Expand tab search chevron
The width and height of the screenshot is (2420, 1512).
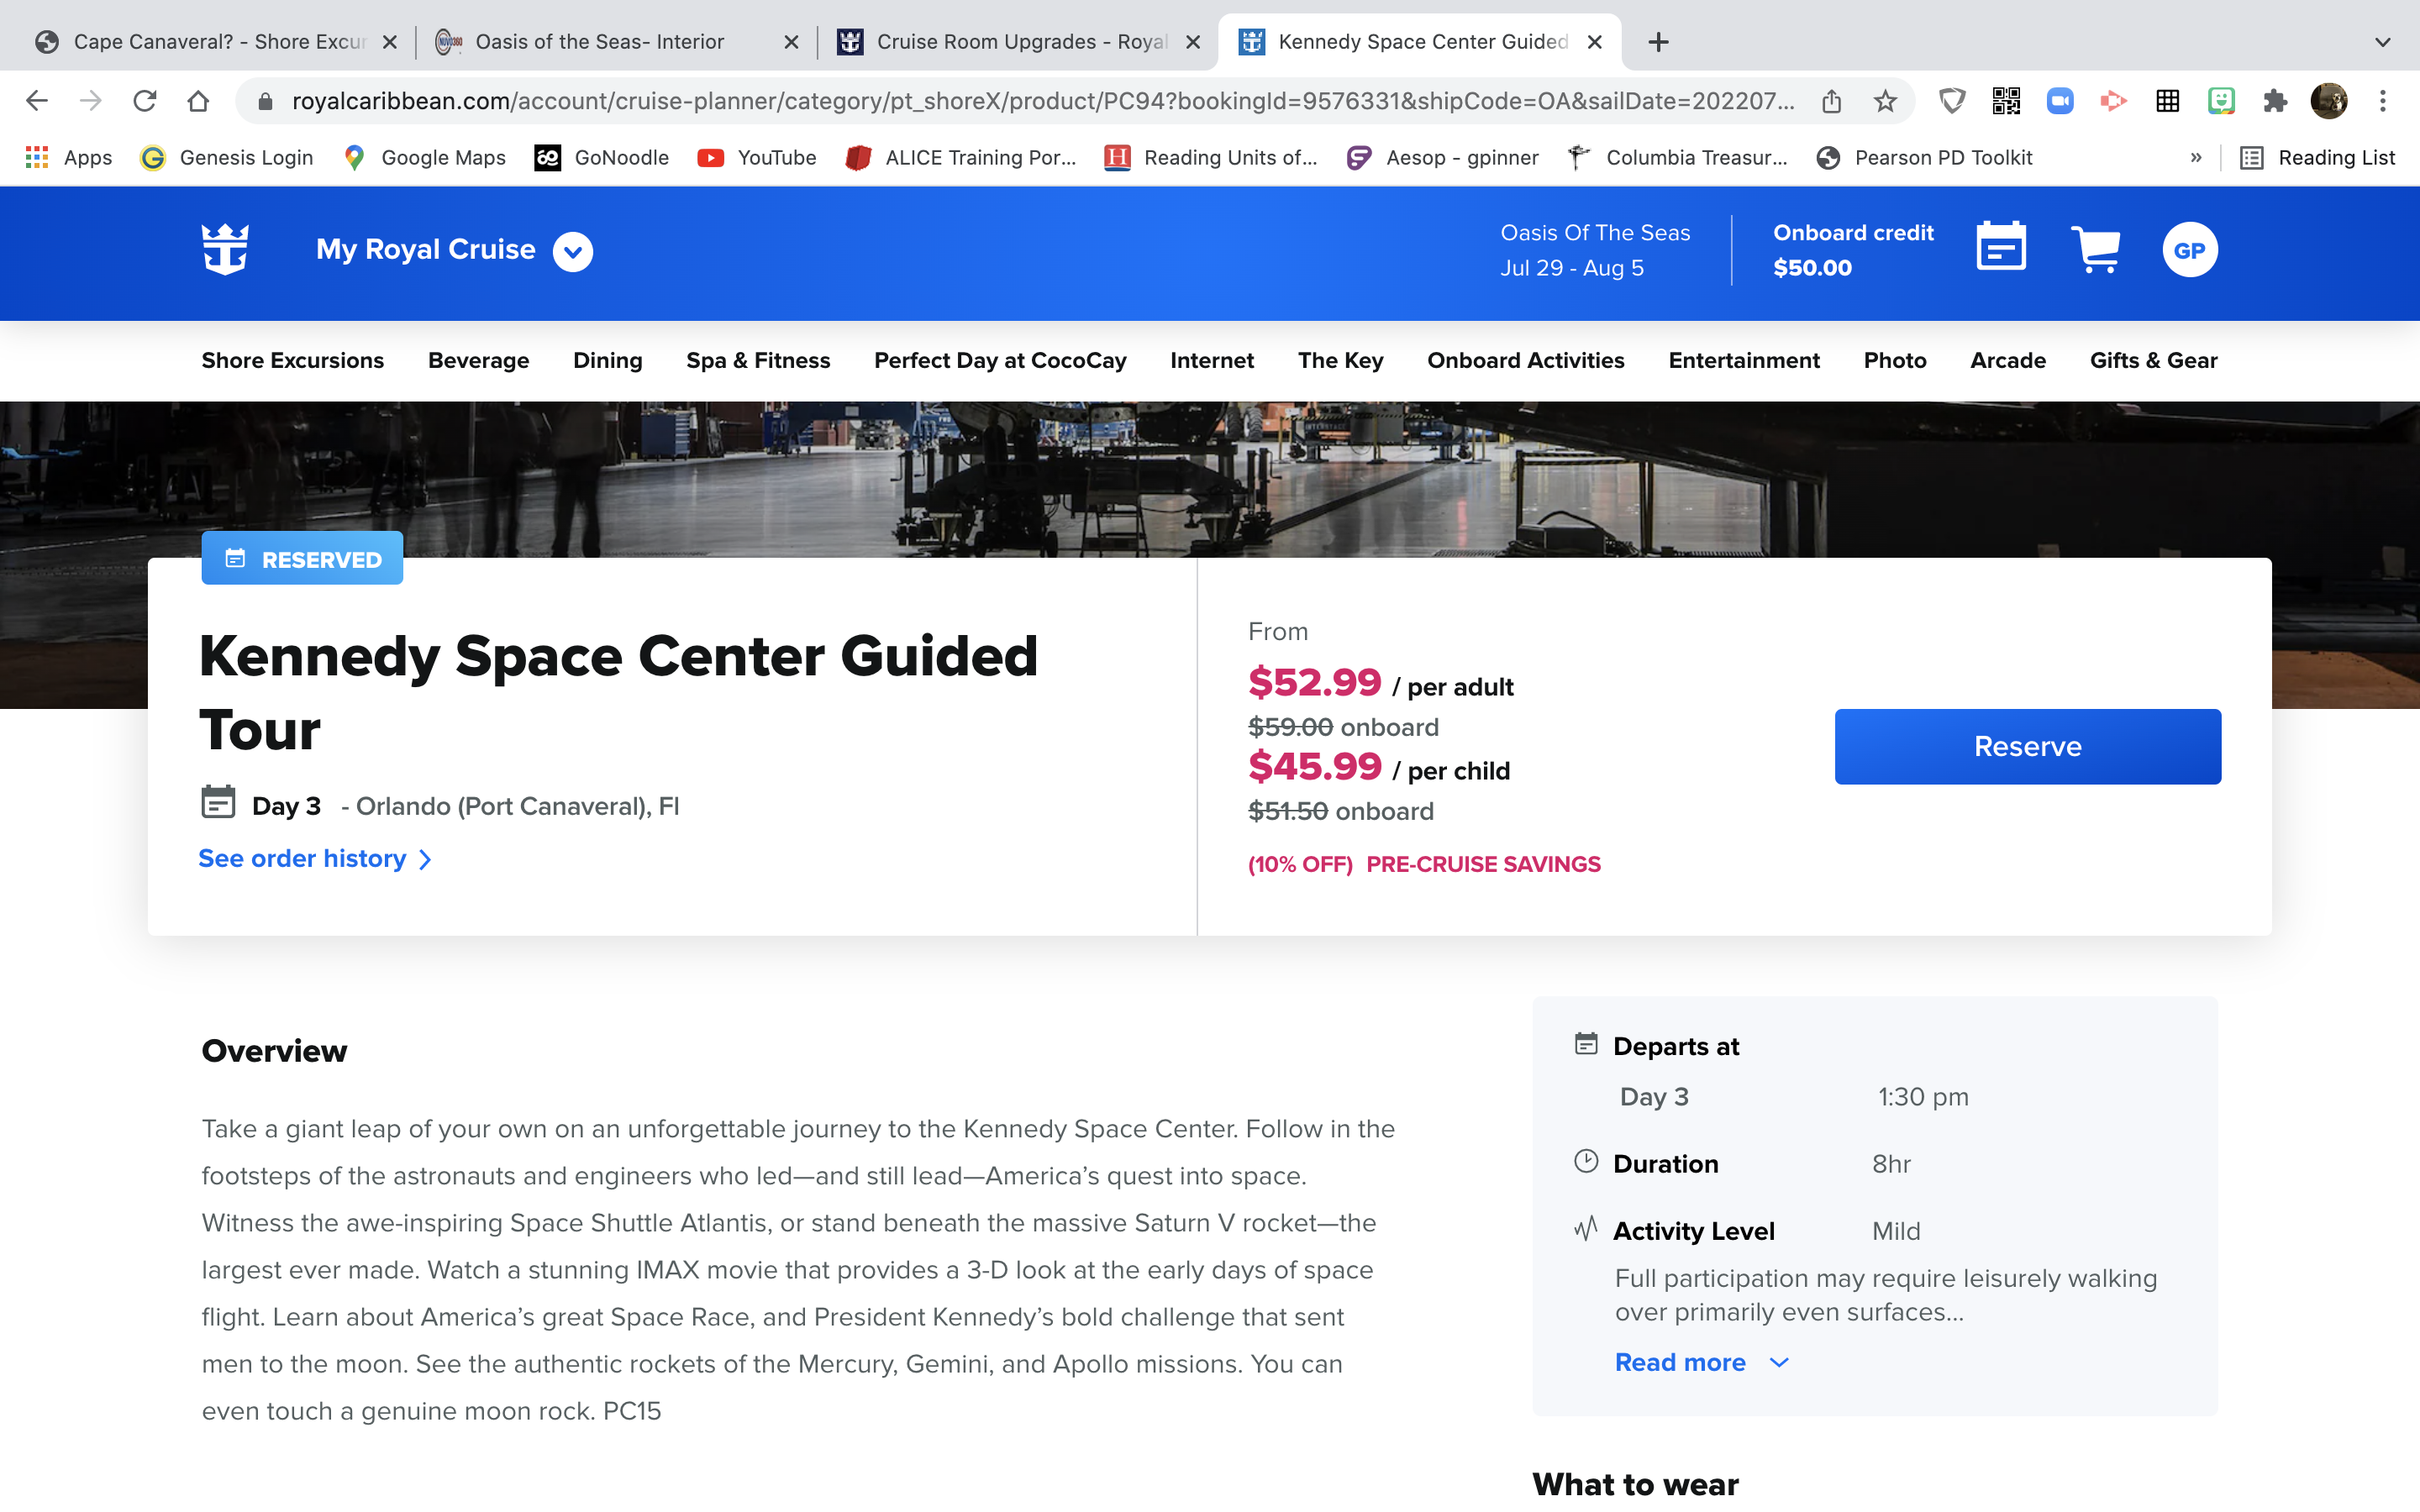click(x=2383, y=42)
